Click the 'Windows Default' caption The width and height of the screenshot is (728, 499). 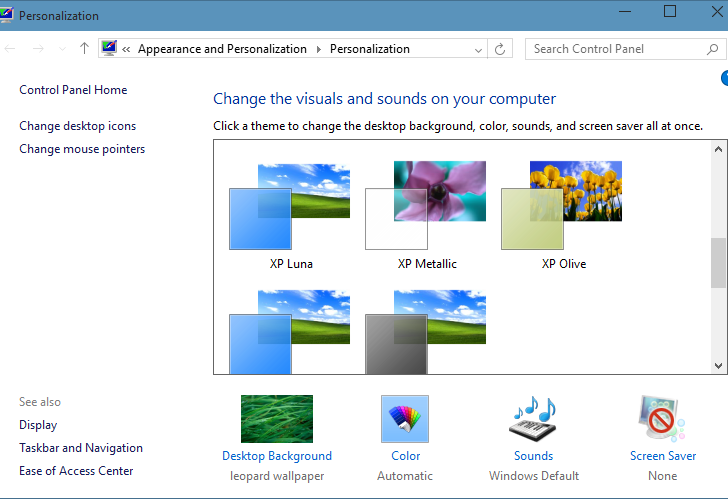534,476
